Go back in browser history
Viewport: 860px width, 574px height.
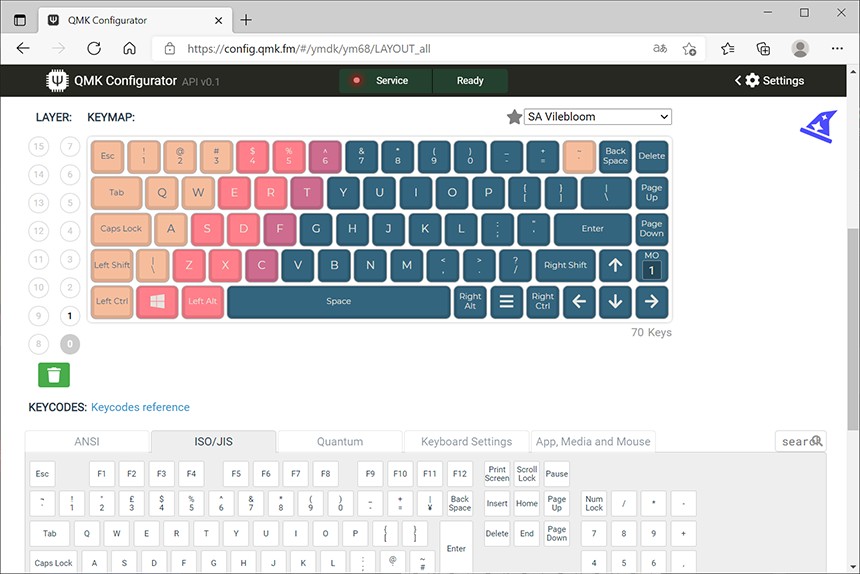point(23,48)
